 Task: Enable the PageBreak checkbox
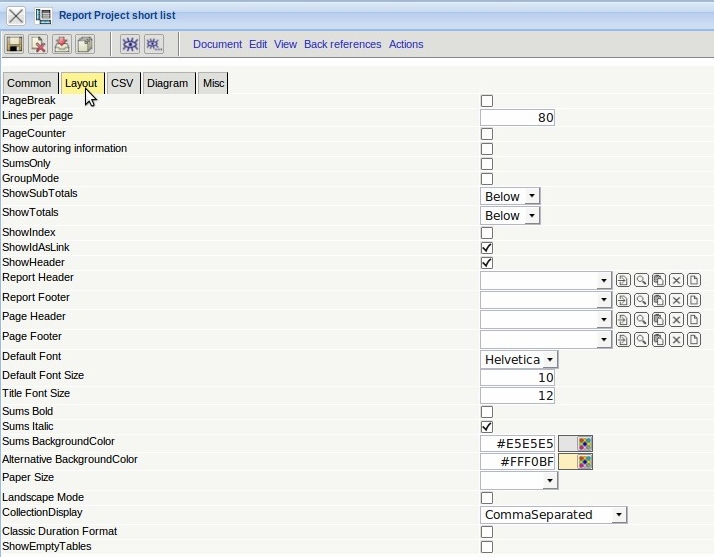487,101
